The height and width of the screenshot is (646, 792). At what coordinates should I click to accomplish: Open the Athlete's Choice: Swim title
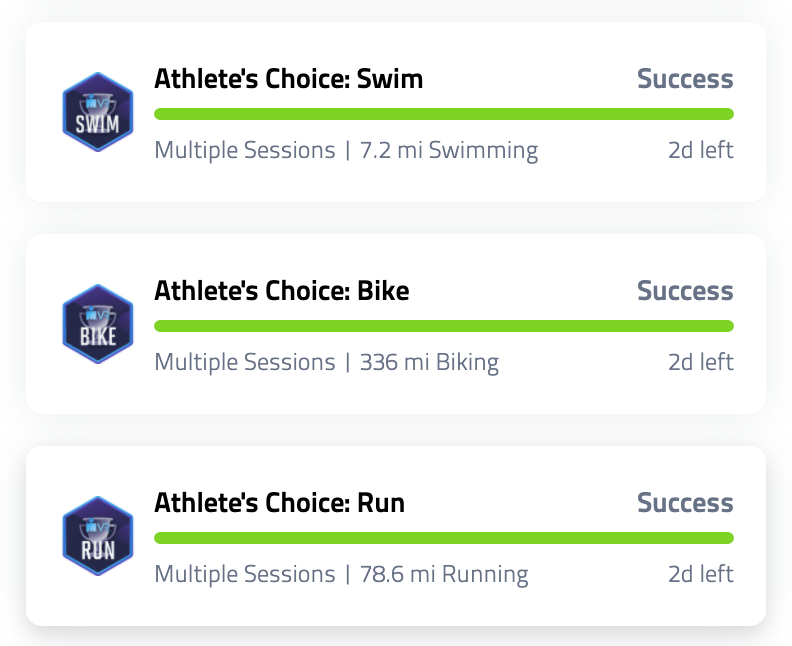coord(288,79)
